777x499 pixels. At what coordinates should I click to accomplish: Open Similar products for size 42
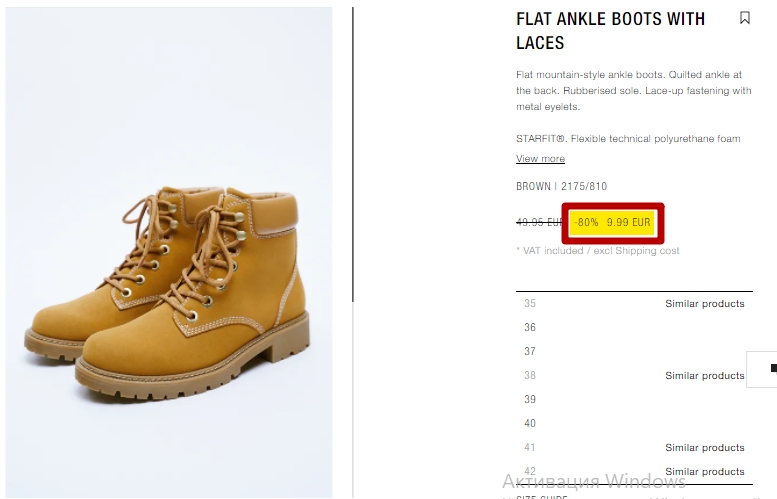(705, 471)
